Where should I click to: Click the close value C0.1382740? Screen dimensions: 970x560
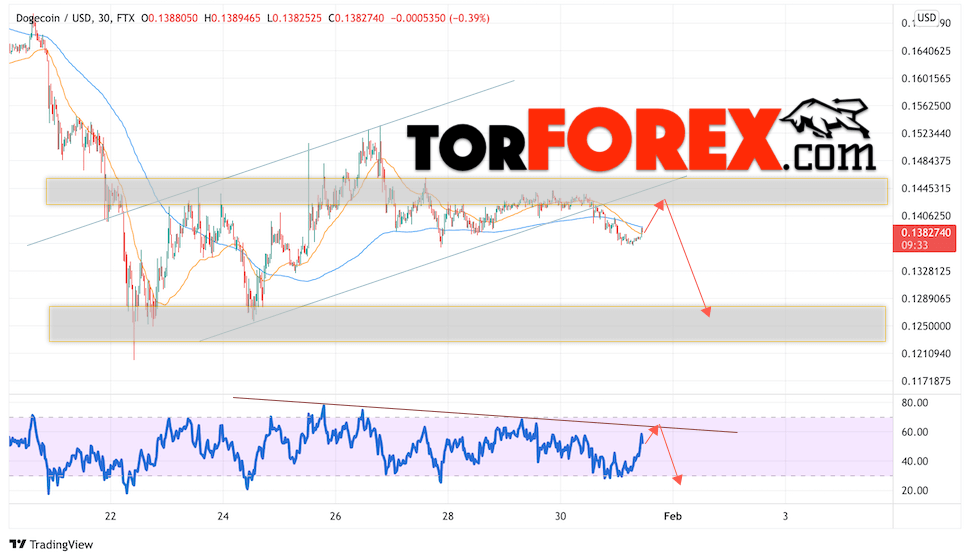click(356, 19)
